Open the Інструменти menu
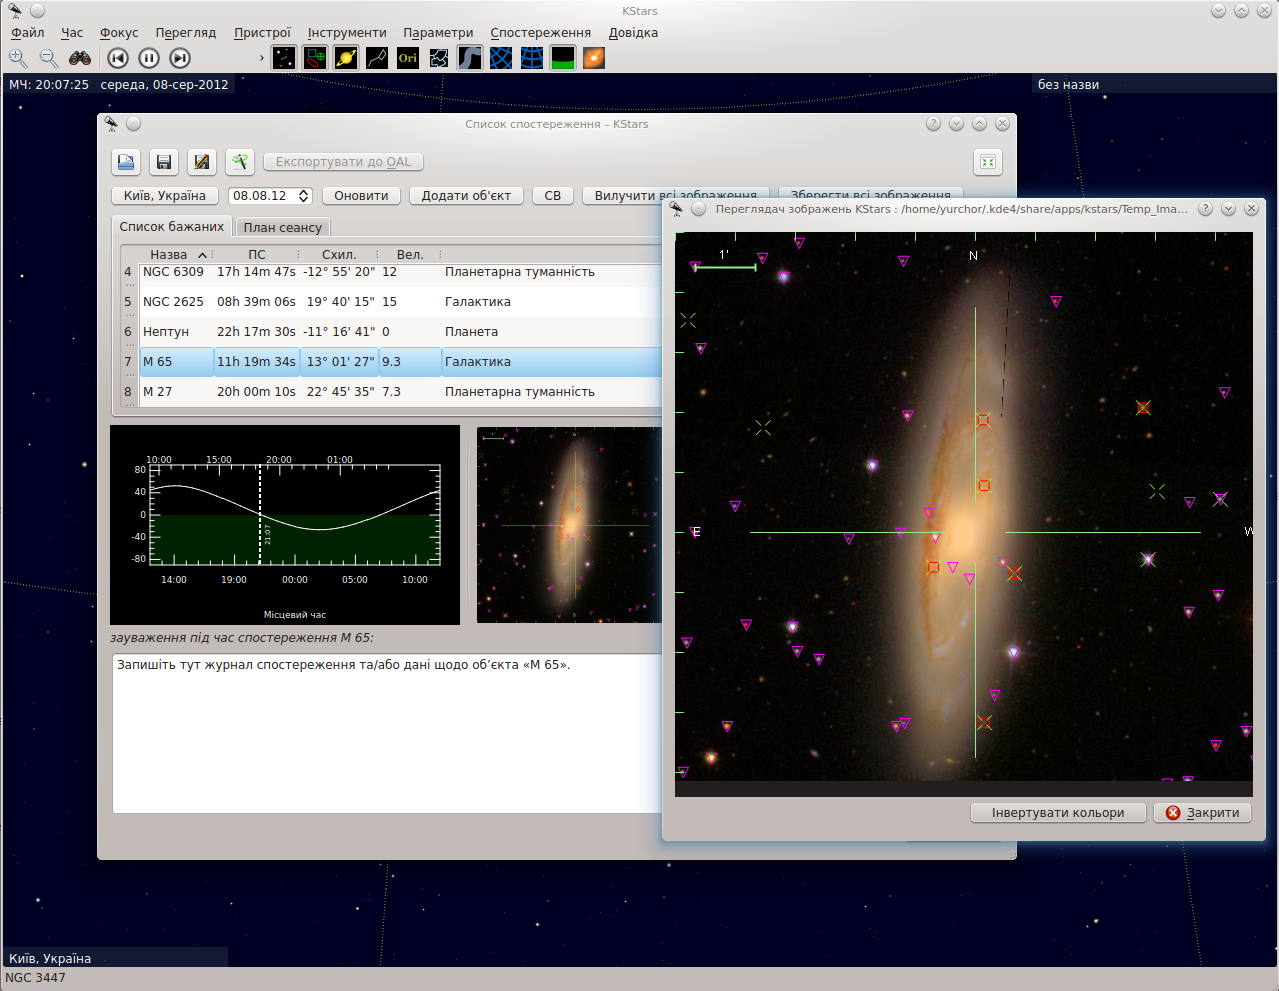Viewport: 1279px width, 991px height. (346, 33)
